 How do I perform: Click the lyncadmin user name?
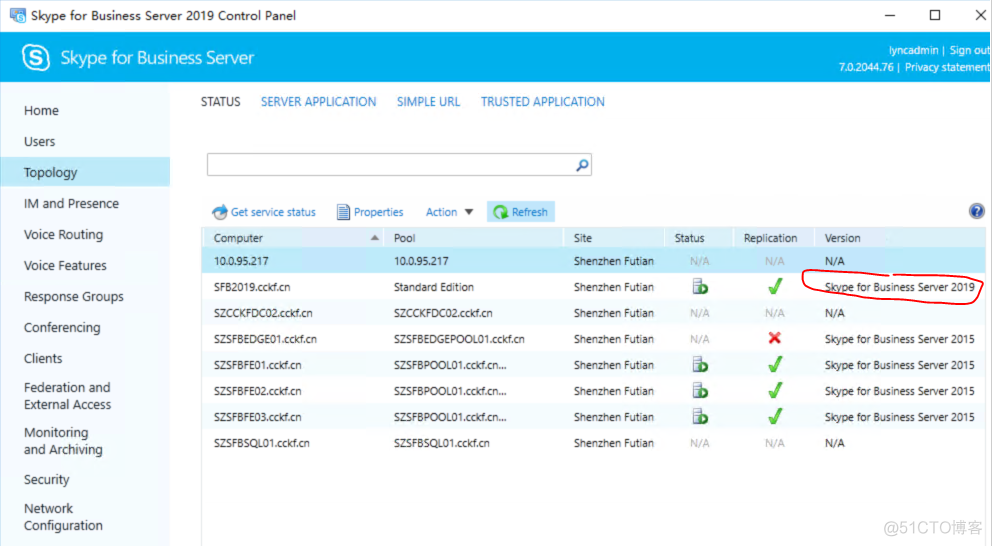(x=913, y=51)
